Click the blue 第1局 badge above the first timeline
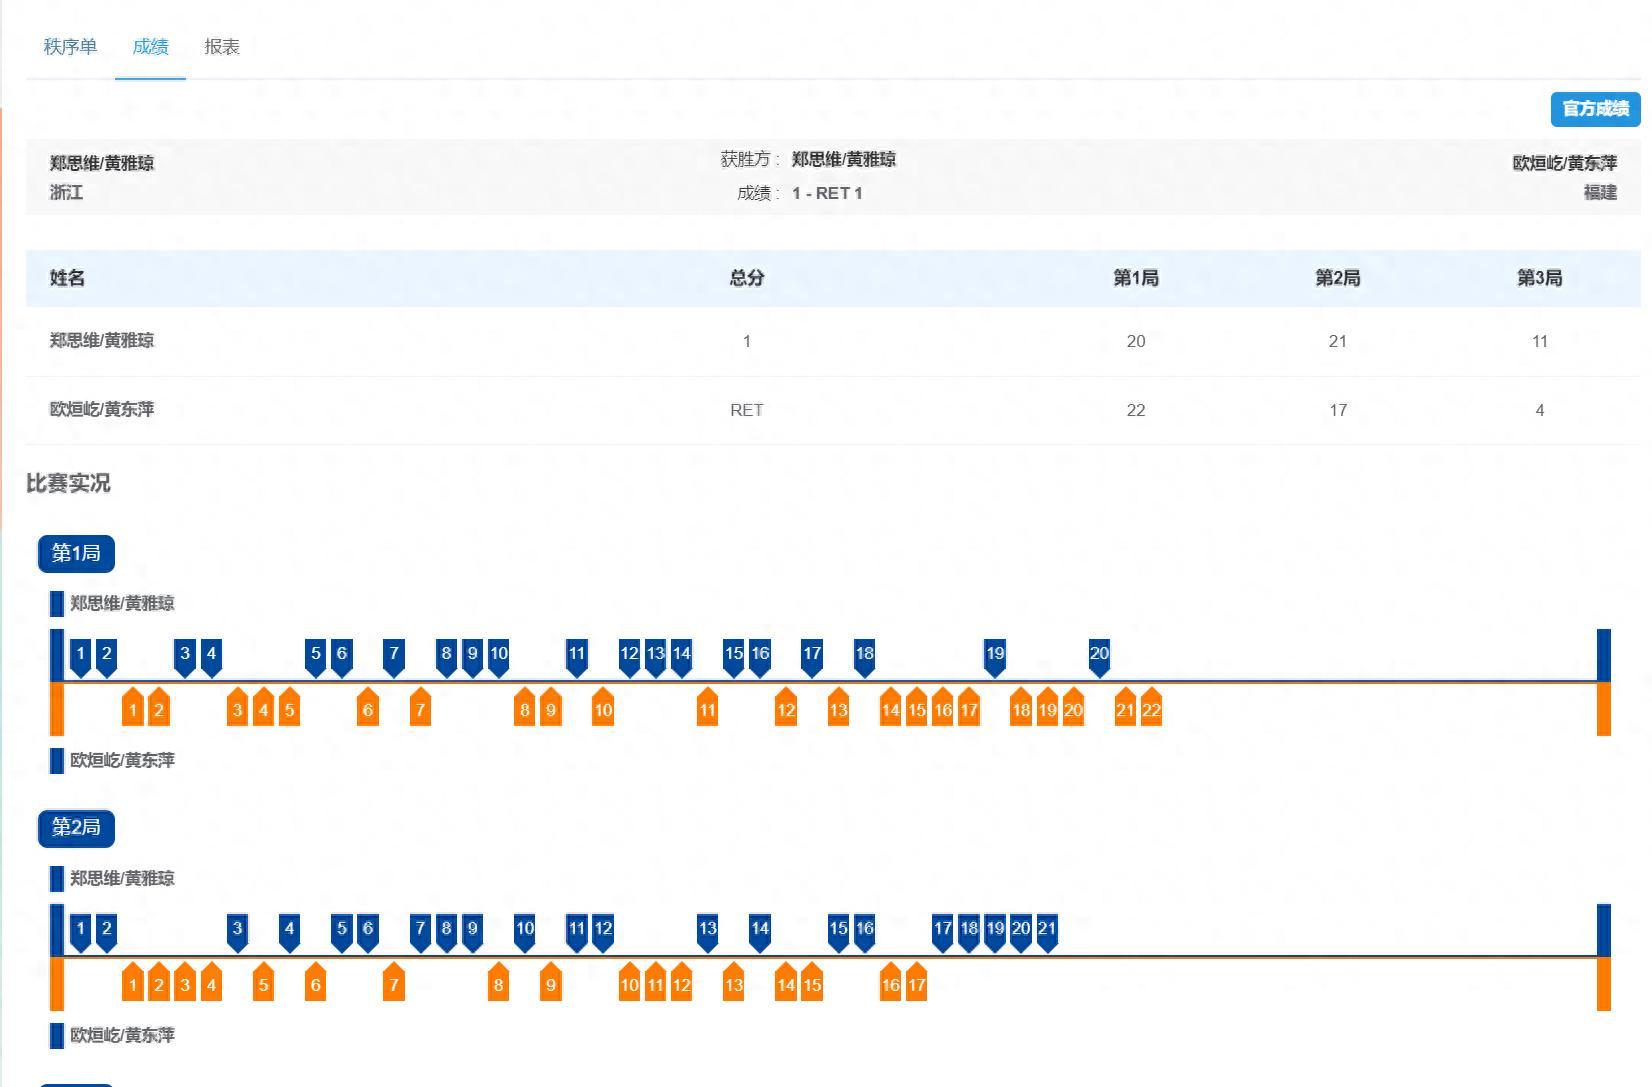This screenshot has width=1652, height=1087. click(76, 554)
